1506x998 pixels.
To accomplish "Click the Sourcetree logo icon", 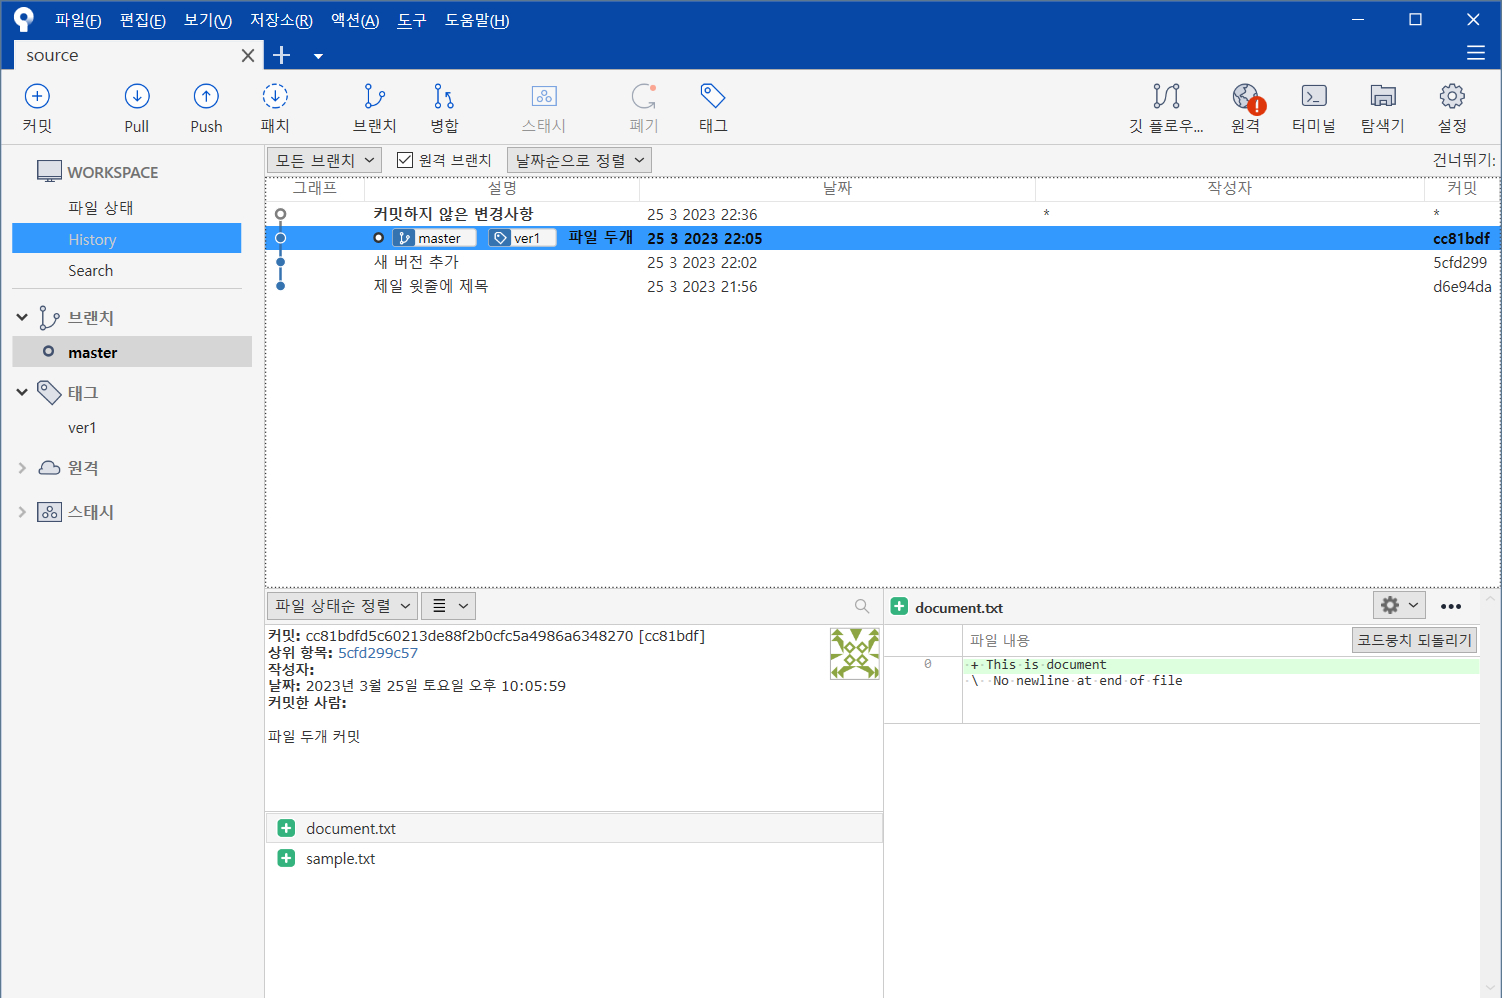I will (23, 19).
